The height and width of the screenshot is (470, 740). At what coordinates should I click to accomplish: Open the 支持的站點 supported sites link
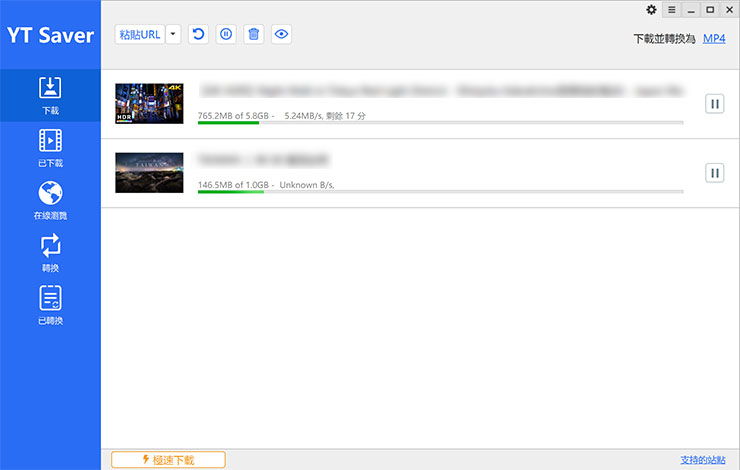(x=703, y=460)
